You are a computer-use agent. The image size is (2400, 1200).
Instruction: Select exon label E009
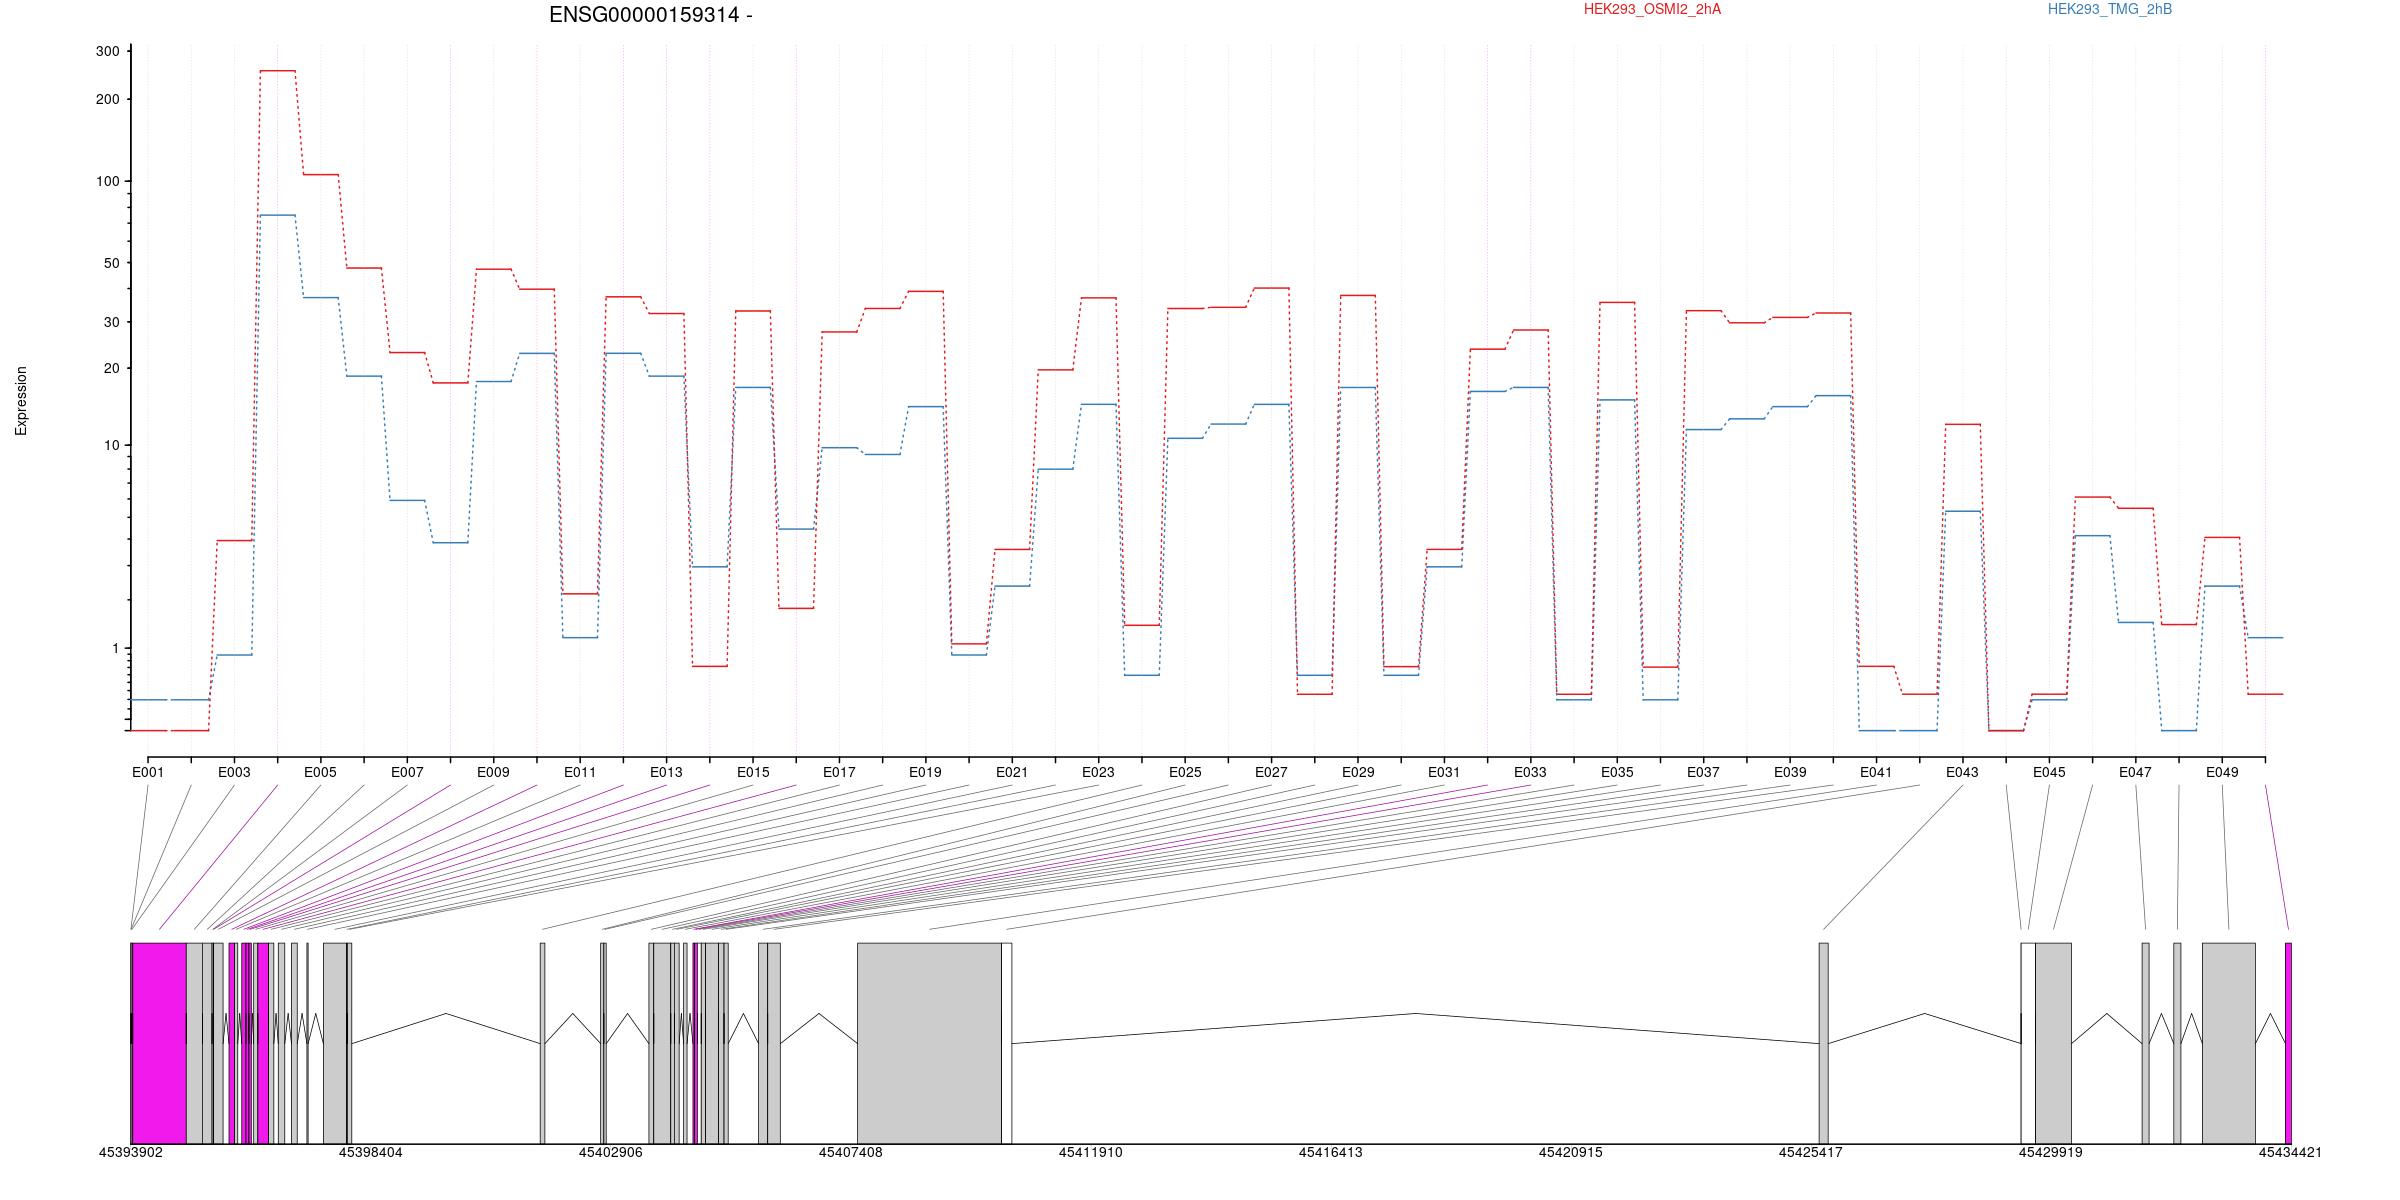[x=493, y=772]
